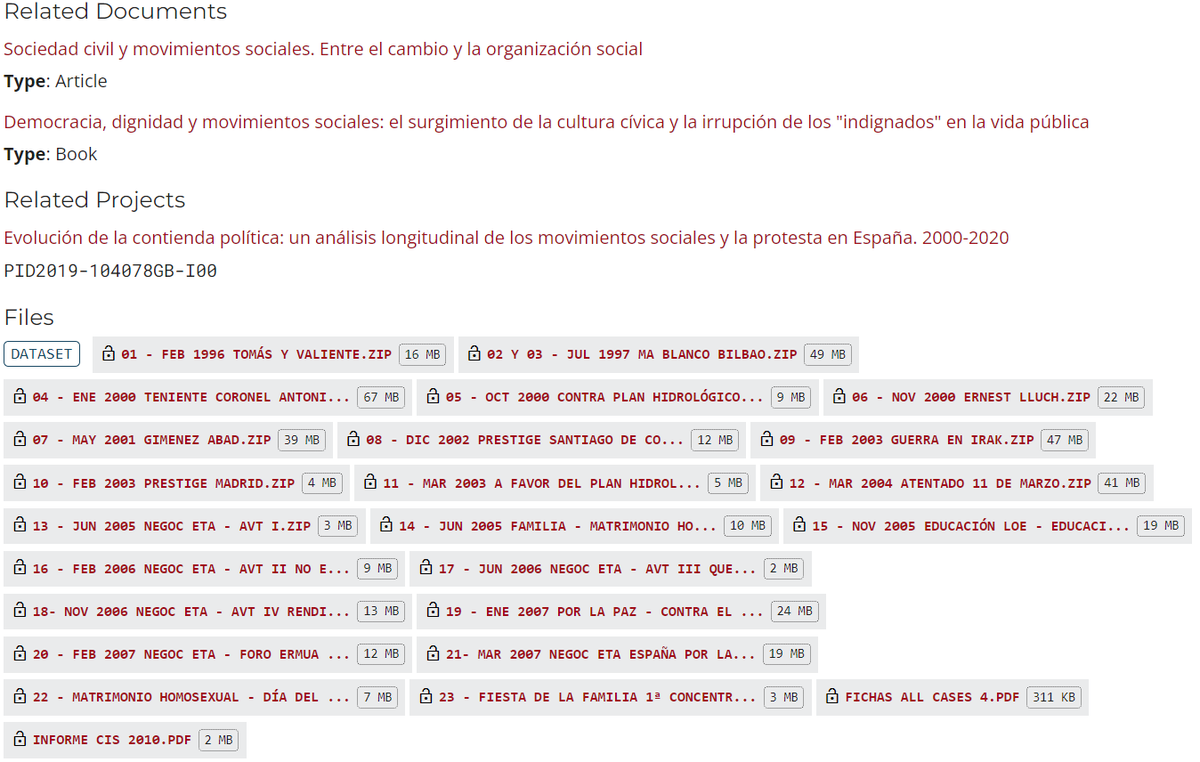Click the lock icon on 06 - NOV 2000 ERNEST LLUCH.ZIP
This screenshot has height=762, width=1200.
838,396
